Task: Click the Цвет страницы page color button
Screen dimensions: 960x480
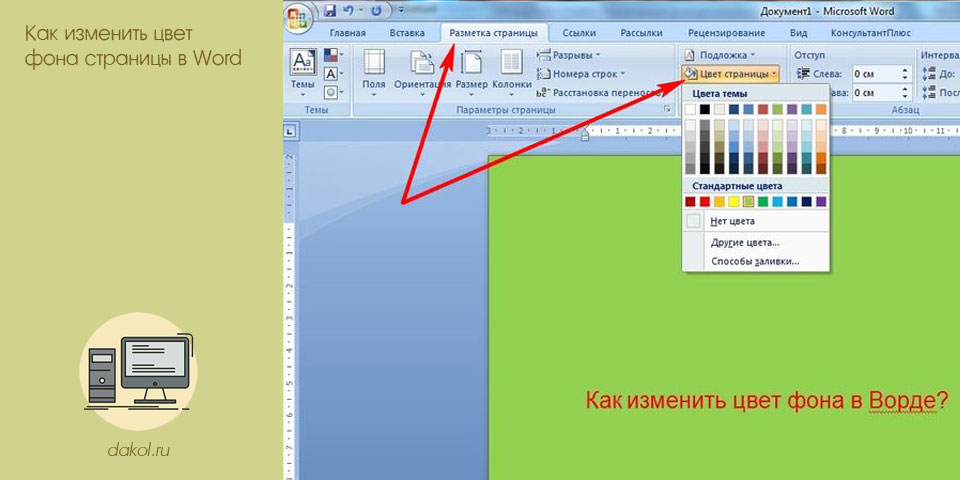Action: 730,74
